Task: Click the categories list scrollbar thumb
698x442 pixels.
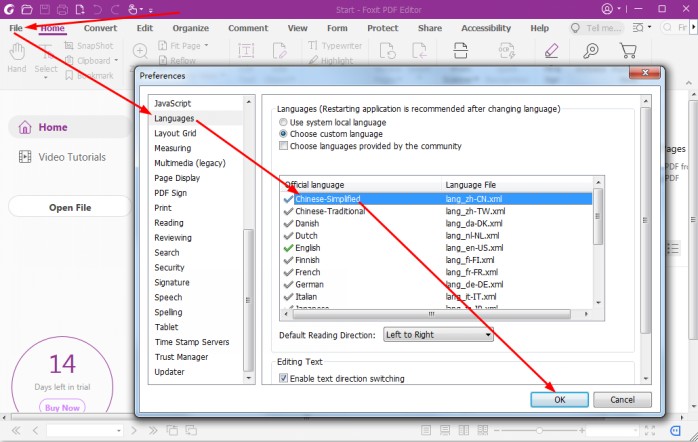Action: tap(248, 300)
